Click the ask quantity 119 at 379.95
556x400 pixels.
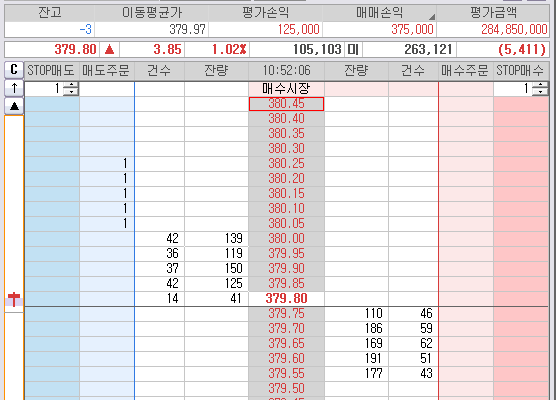point(216,254)
